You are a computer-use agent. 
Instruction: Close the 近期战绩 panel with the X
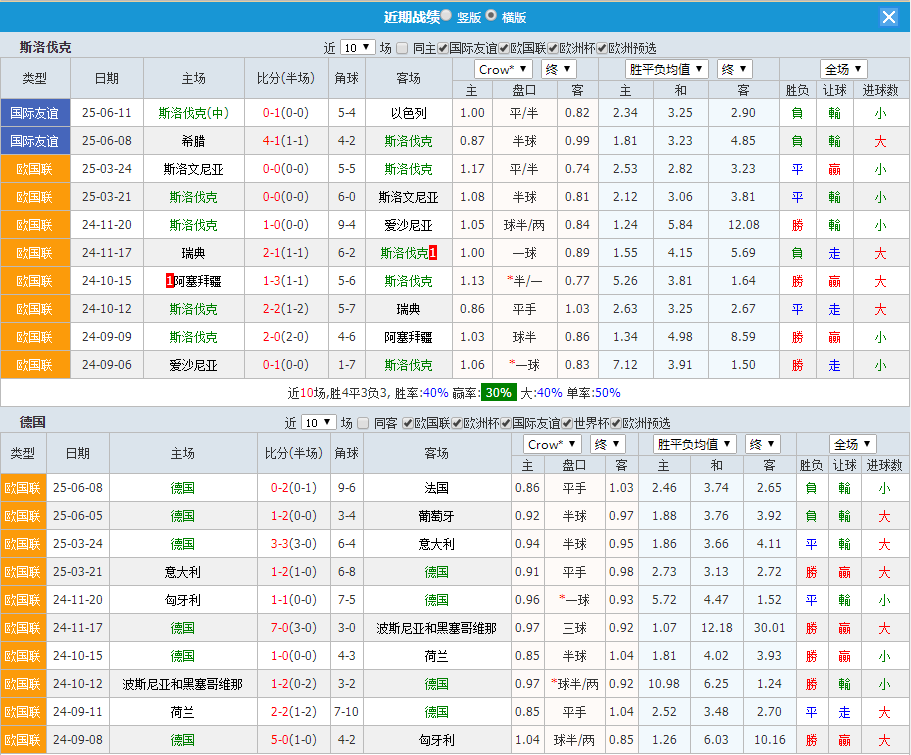tap(888, 16)
